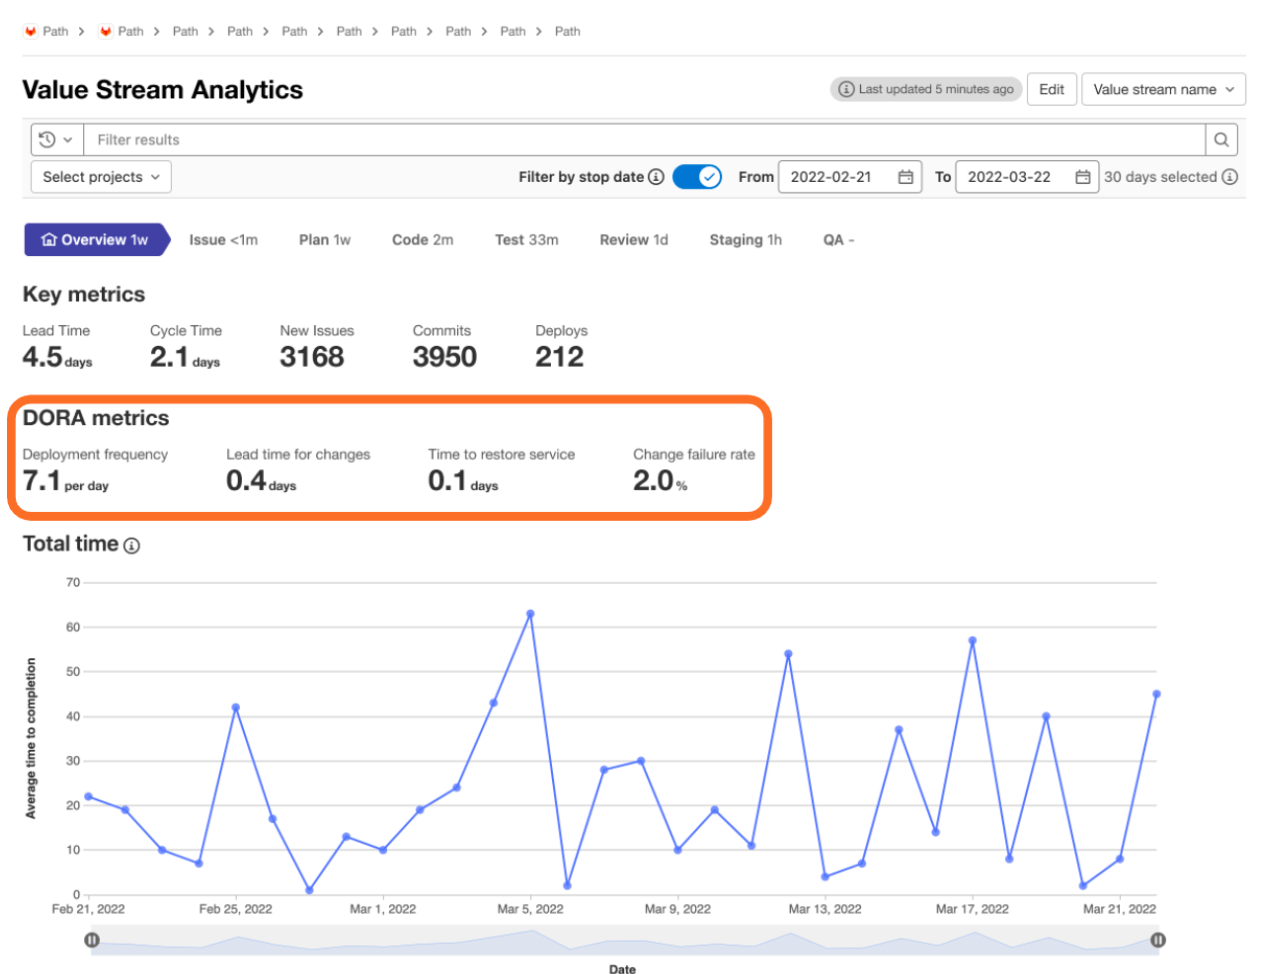
Task: Select the Review 1d stage
Action: pyautogui.click(x=633, y=239)
